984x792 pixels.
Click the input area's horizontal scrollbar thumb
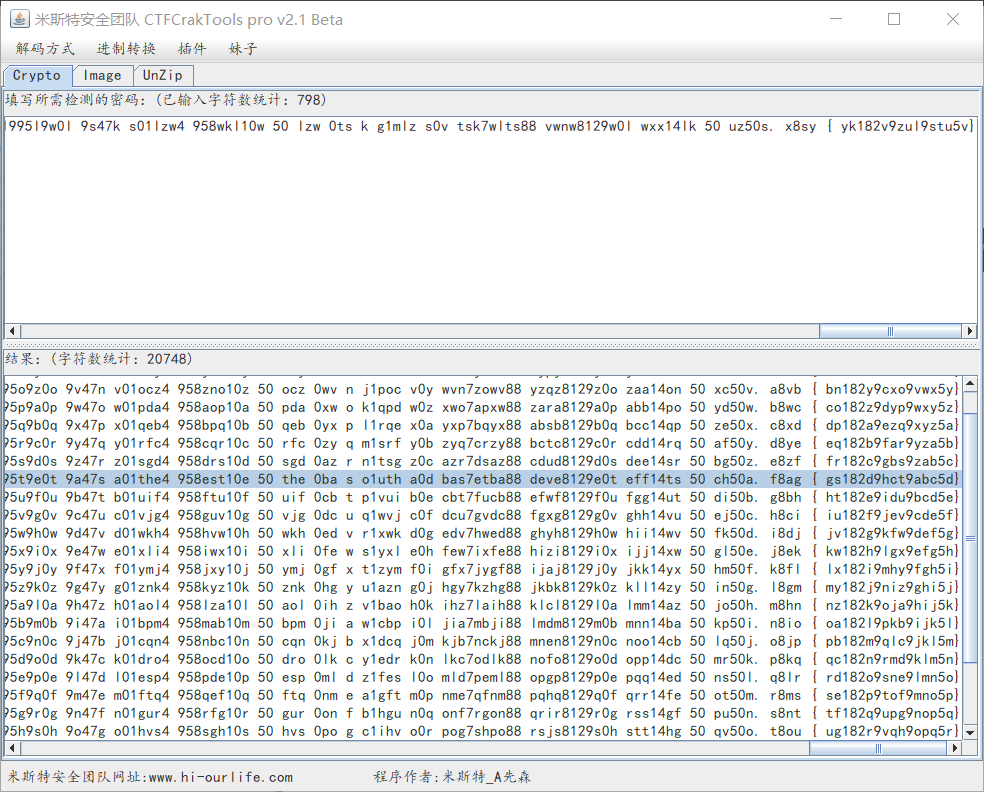click(890, 331)
